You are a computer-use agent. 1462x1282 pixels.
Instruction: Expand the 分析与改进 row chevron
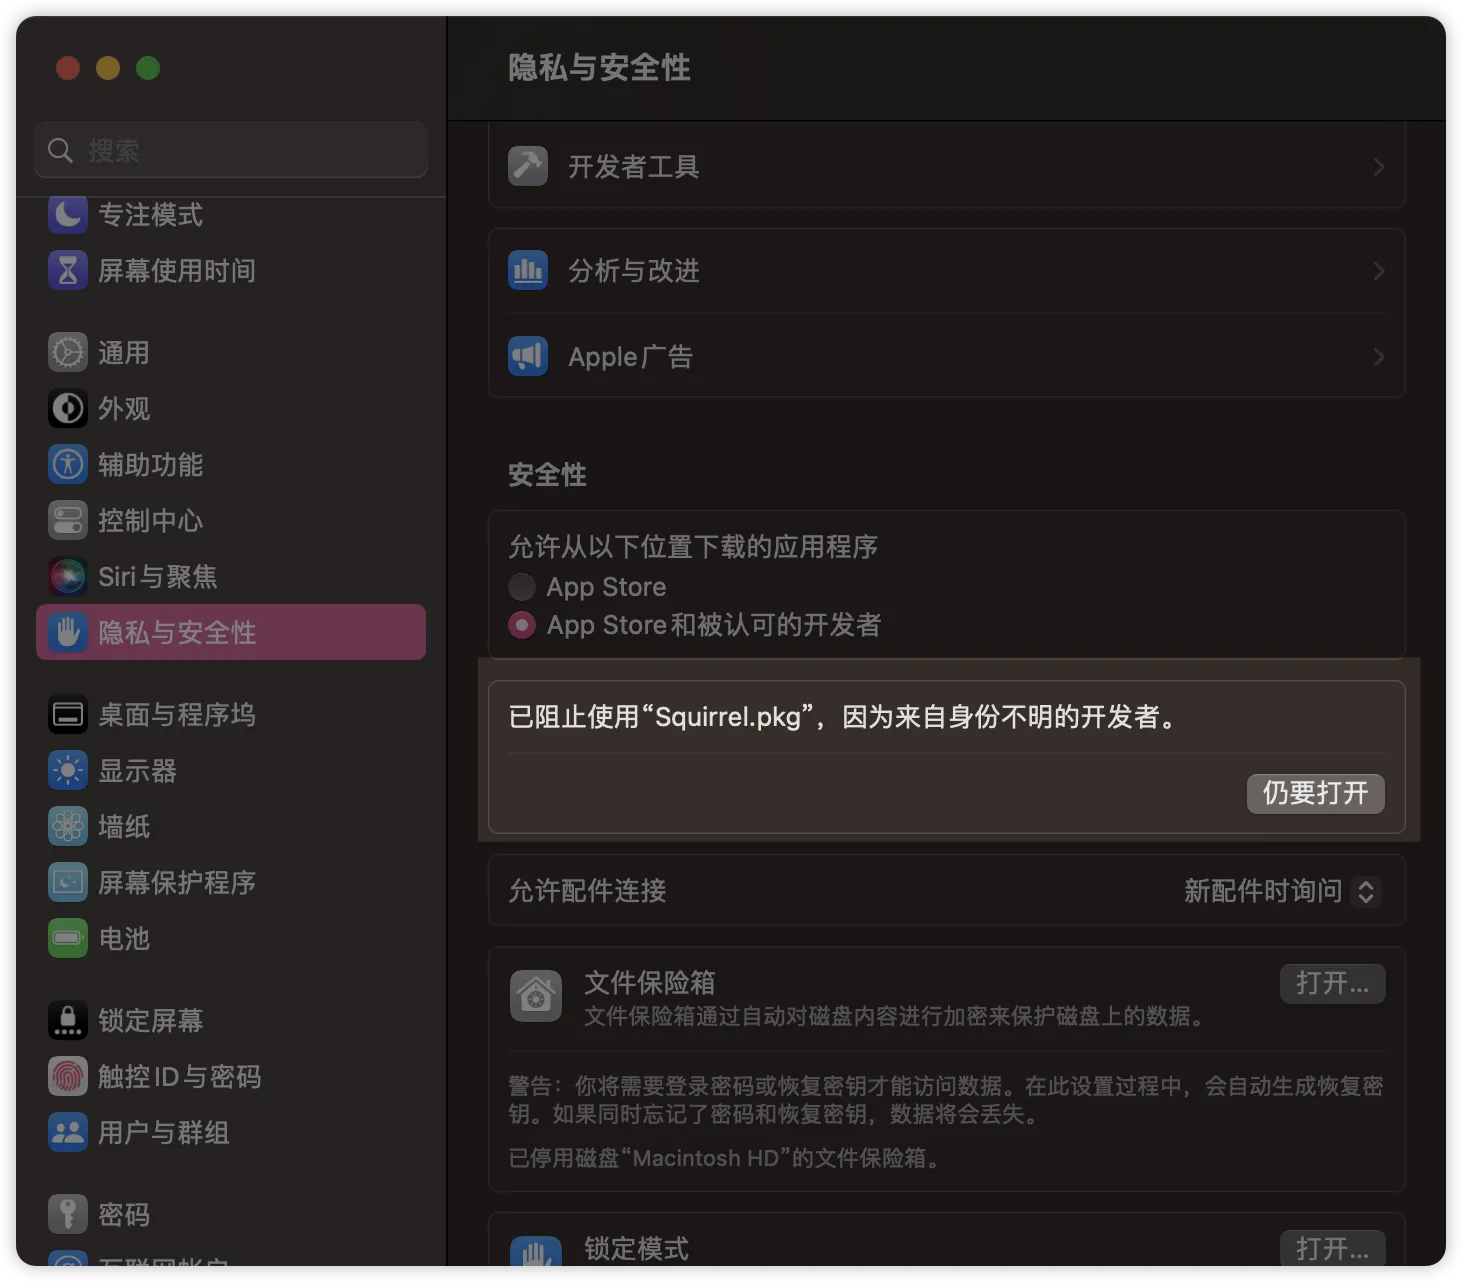[x=1379, y=271]
